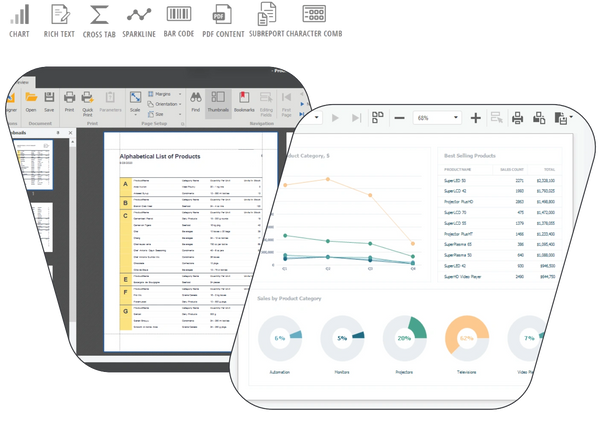
Task: Click the Preview ribbon tab
Action: (22, 82)
